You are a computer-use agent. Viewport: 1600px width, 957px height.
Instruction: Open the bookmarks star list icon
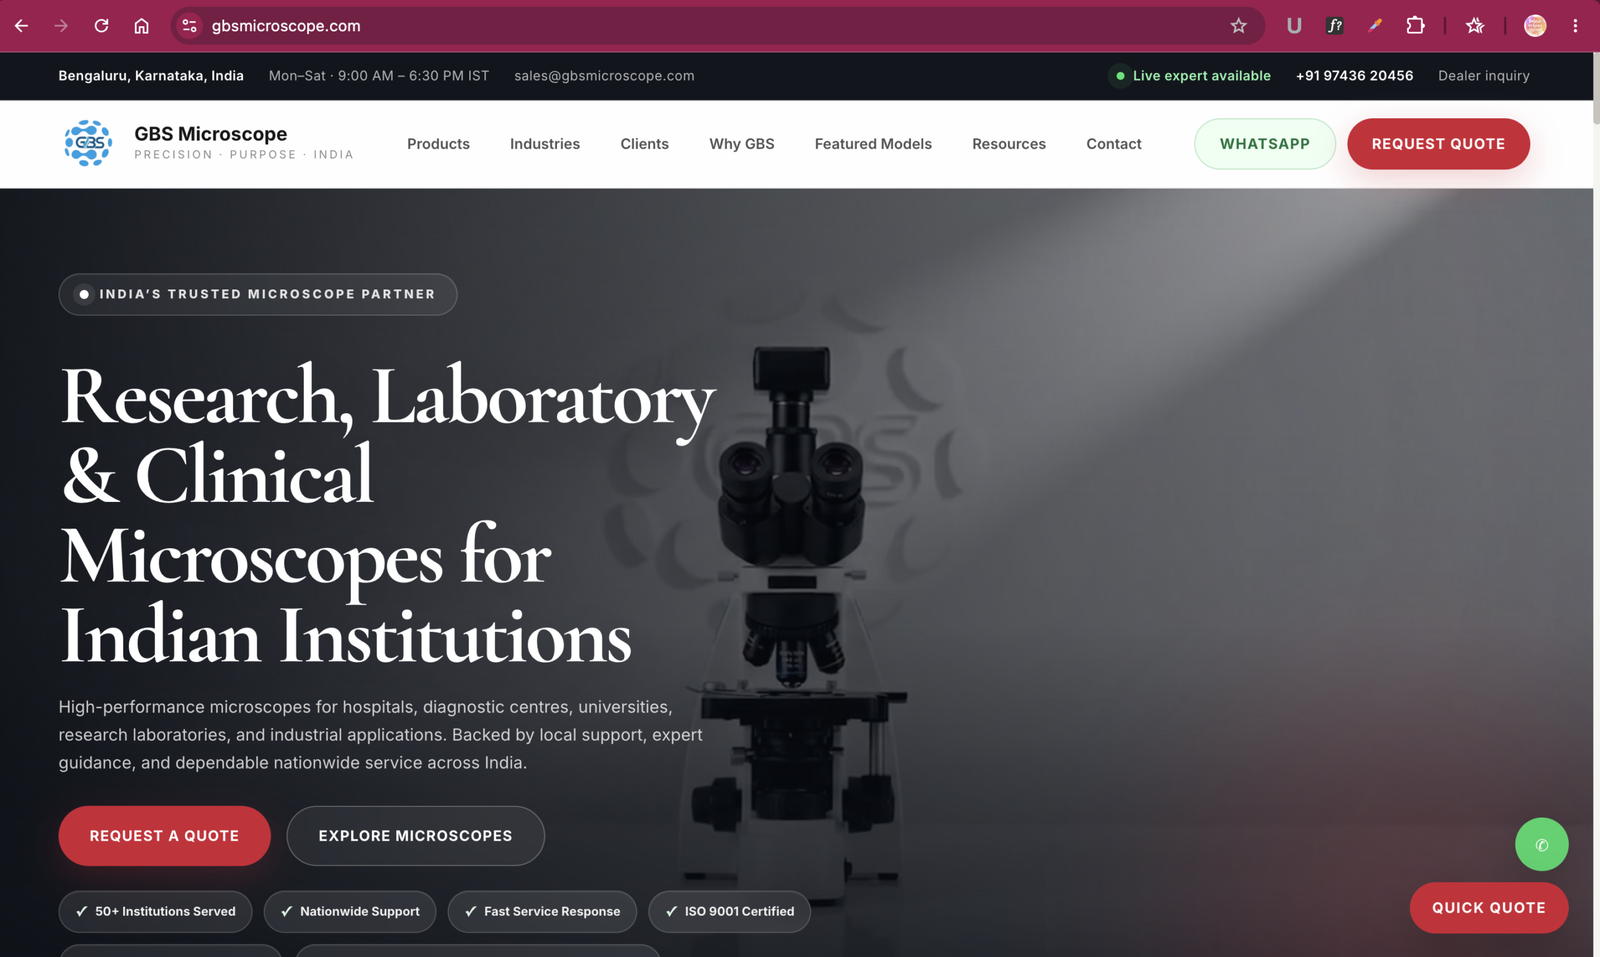(1475, 26)
